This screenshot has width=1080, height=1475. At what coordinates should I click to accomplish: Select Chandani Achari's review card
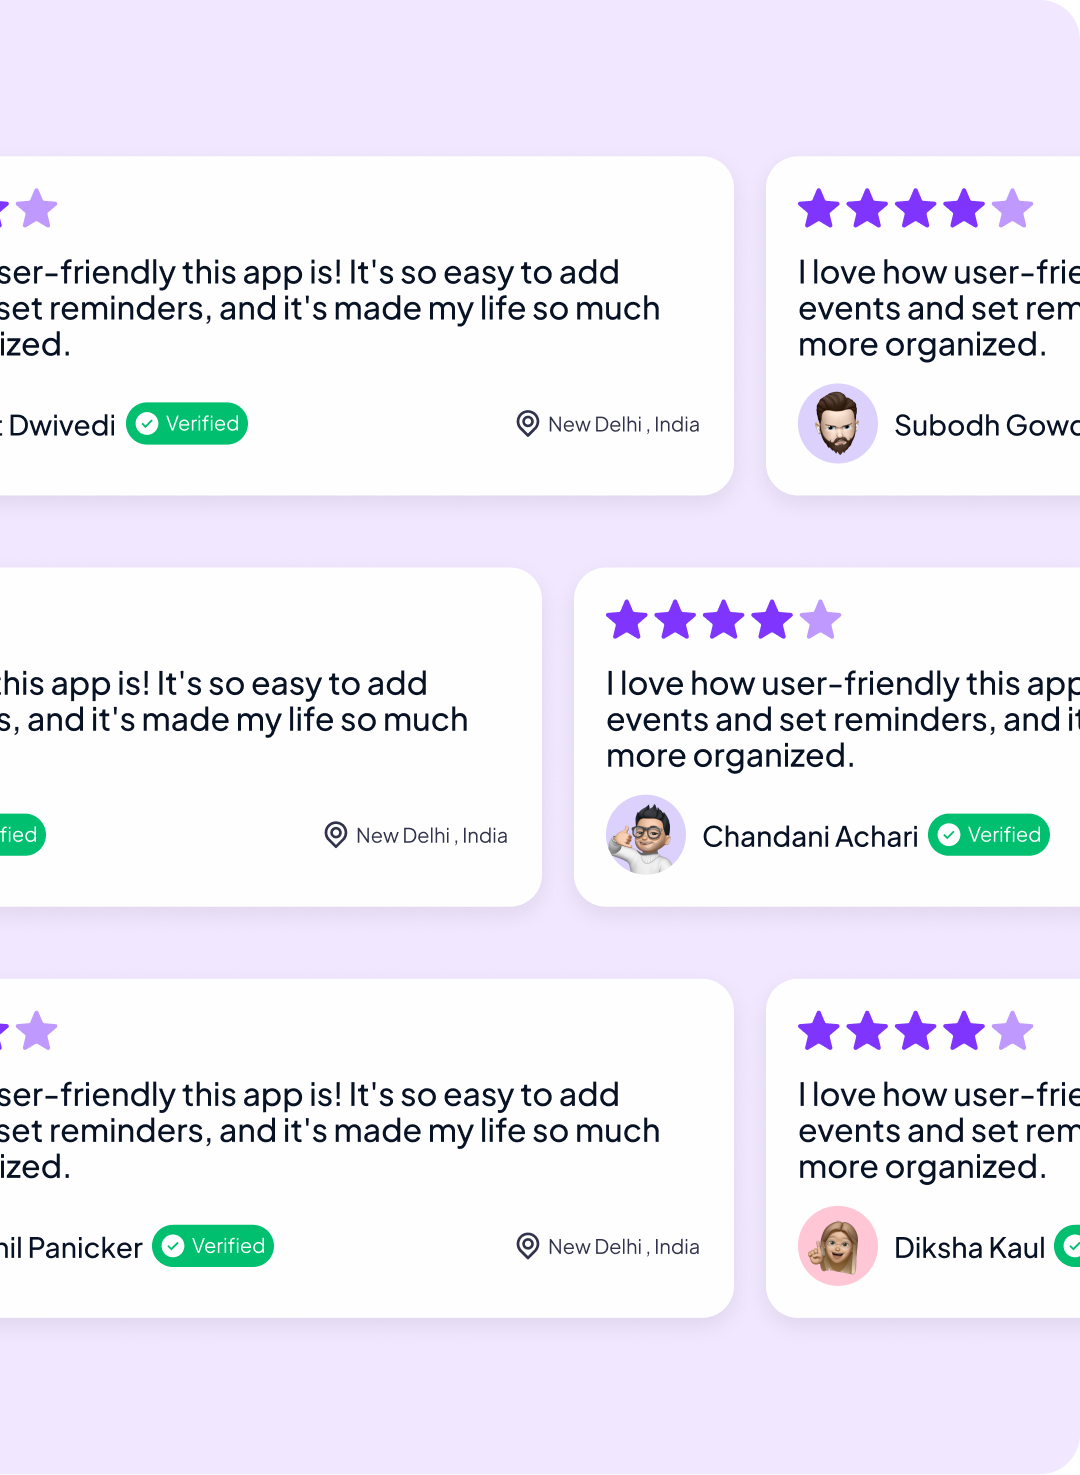click(830, 737)
